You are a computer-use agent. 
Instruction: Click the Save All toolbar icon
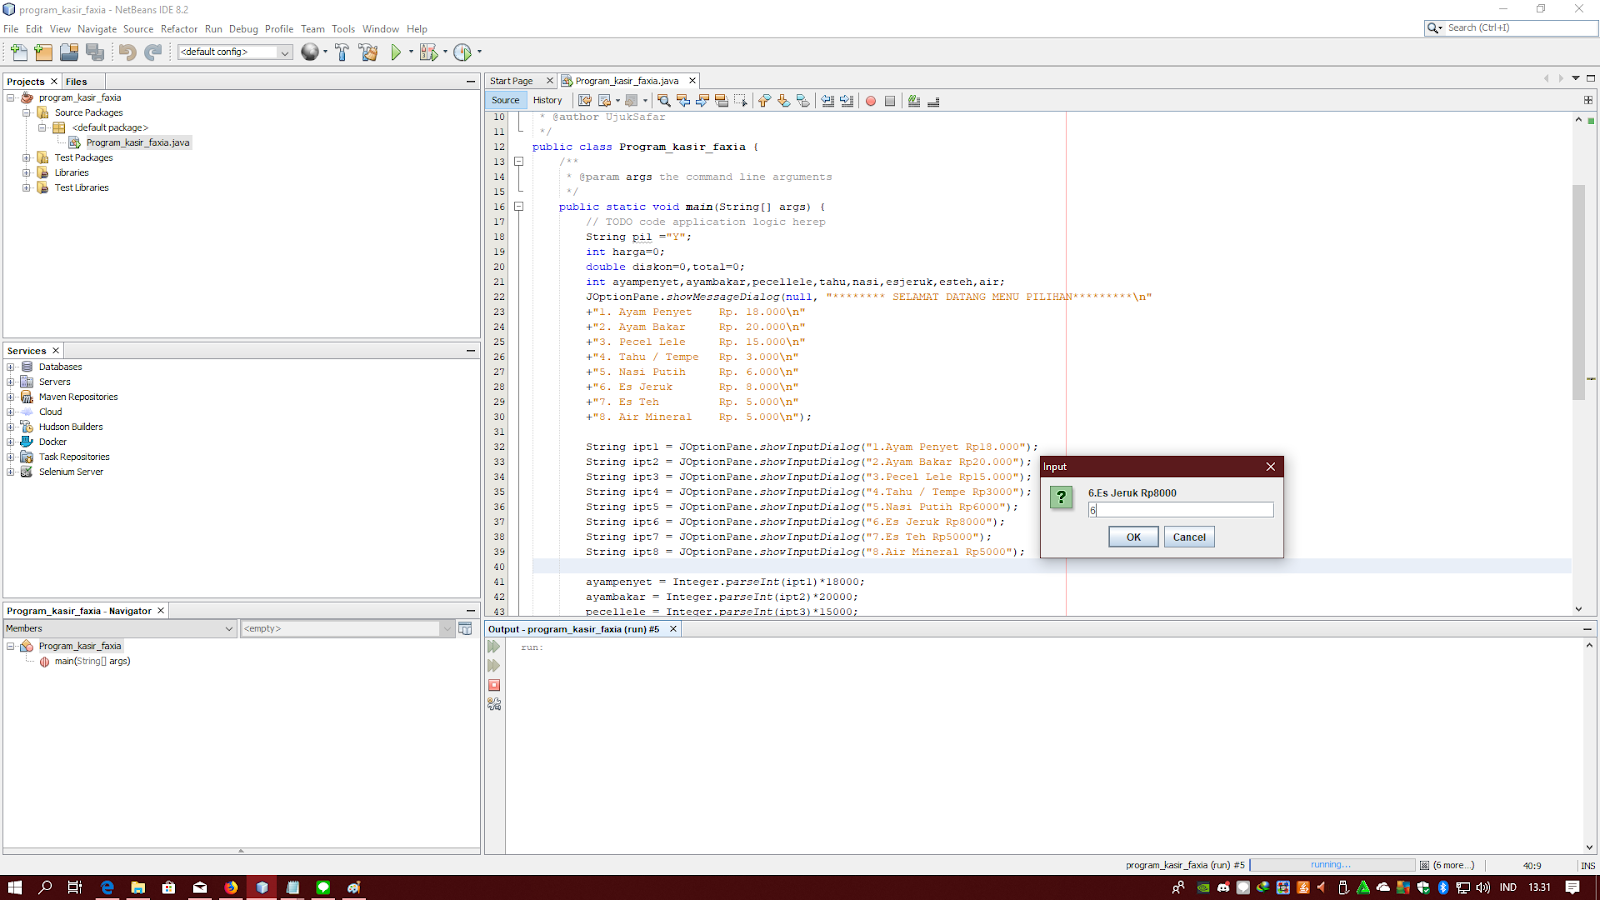click(x=95, y=52)
